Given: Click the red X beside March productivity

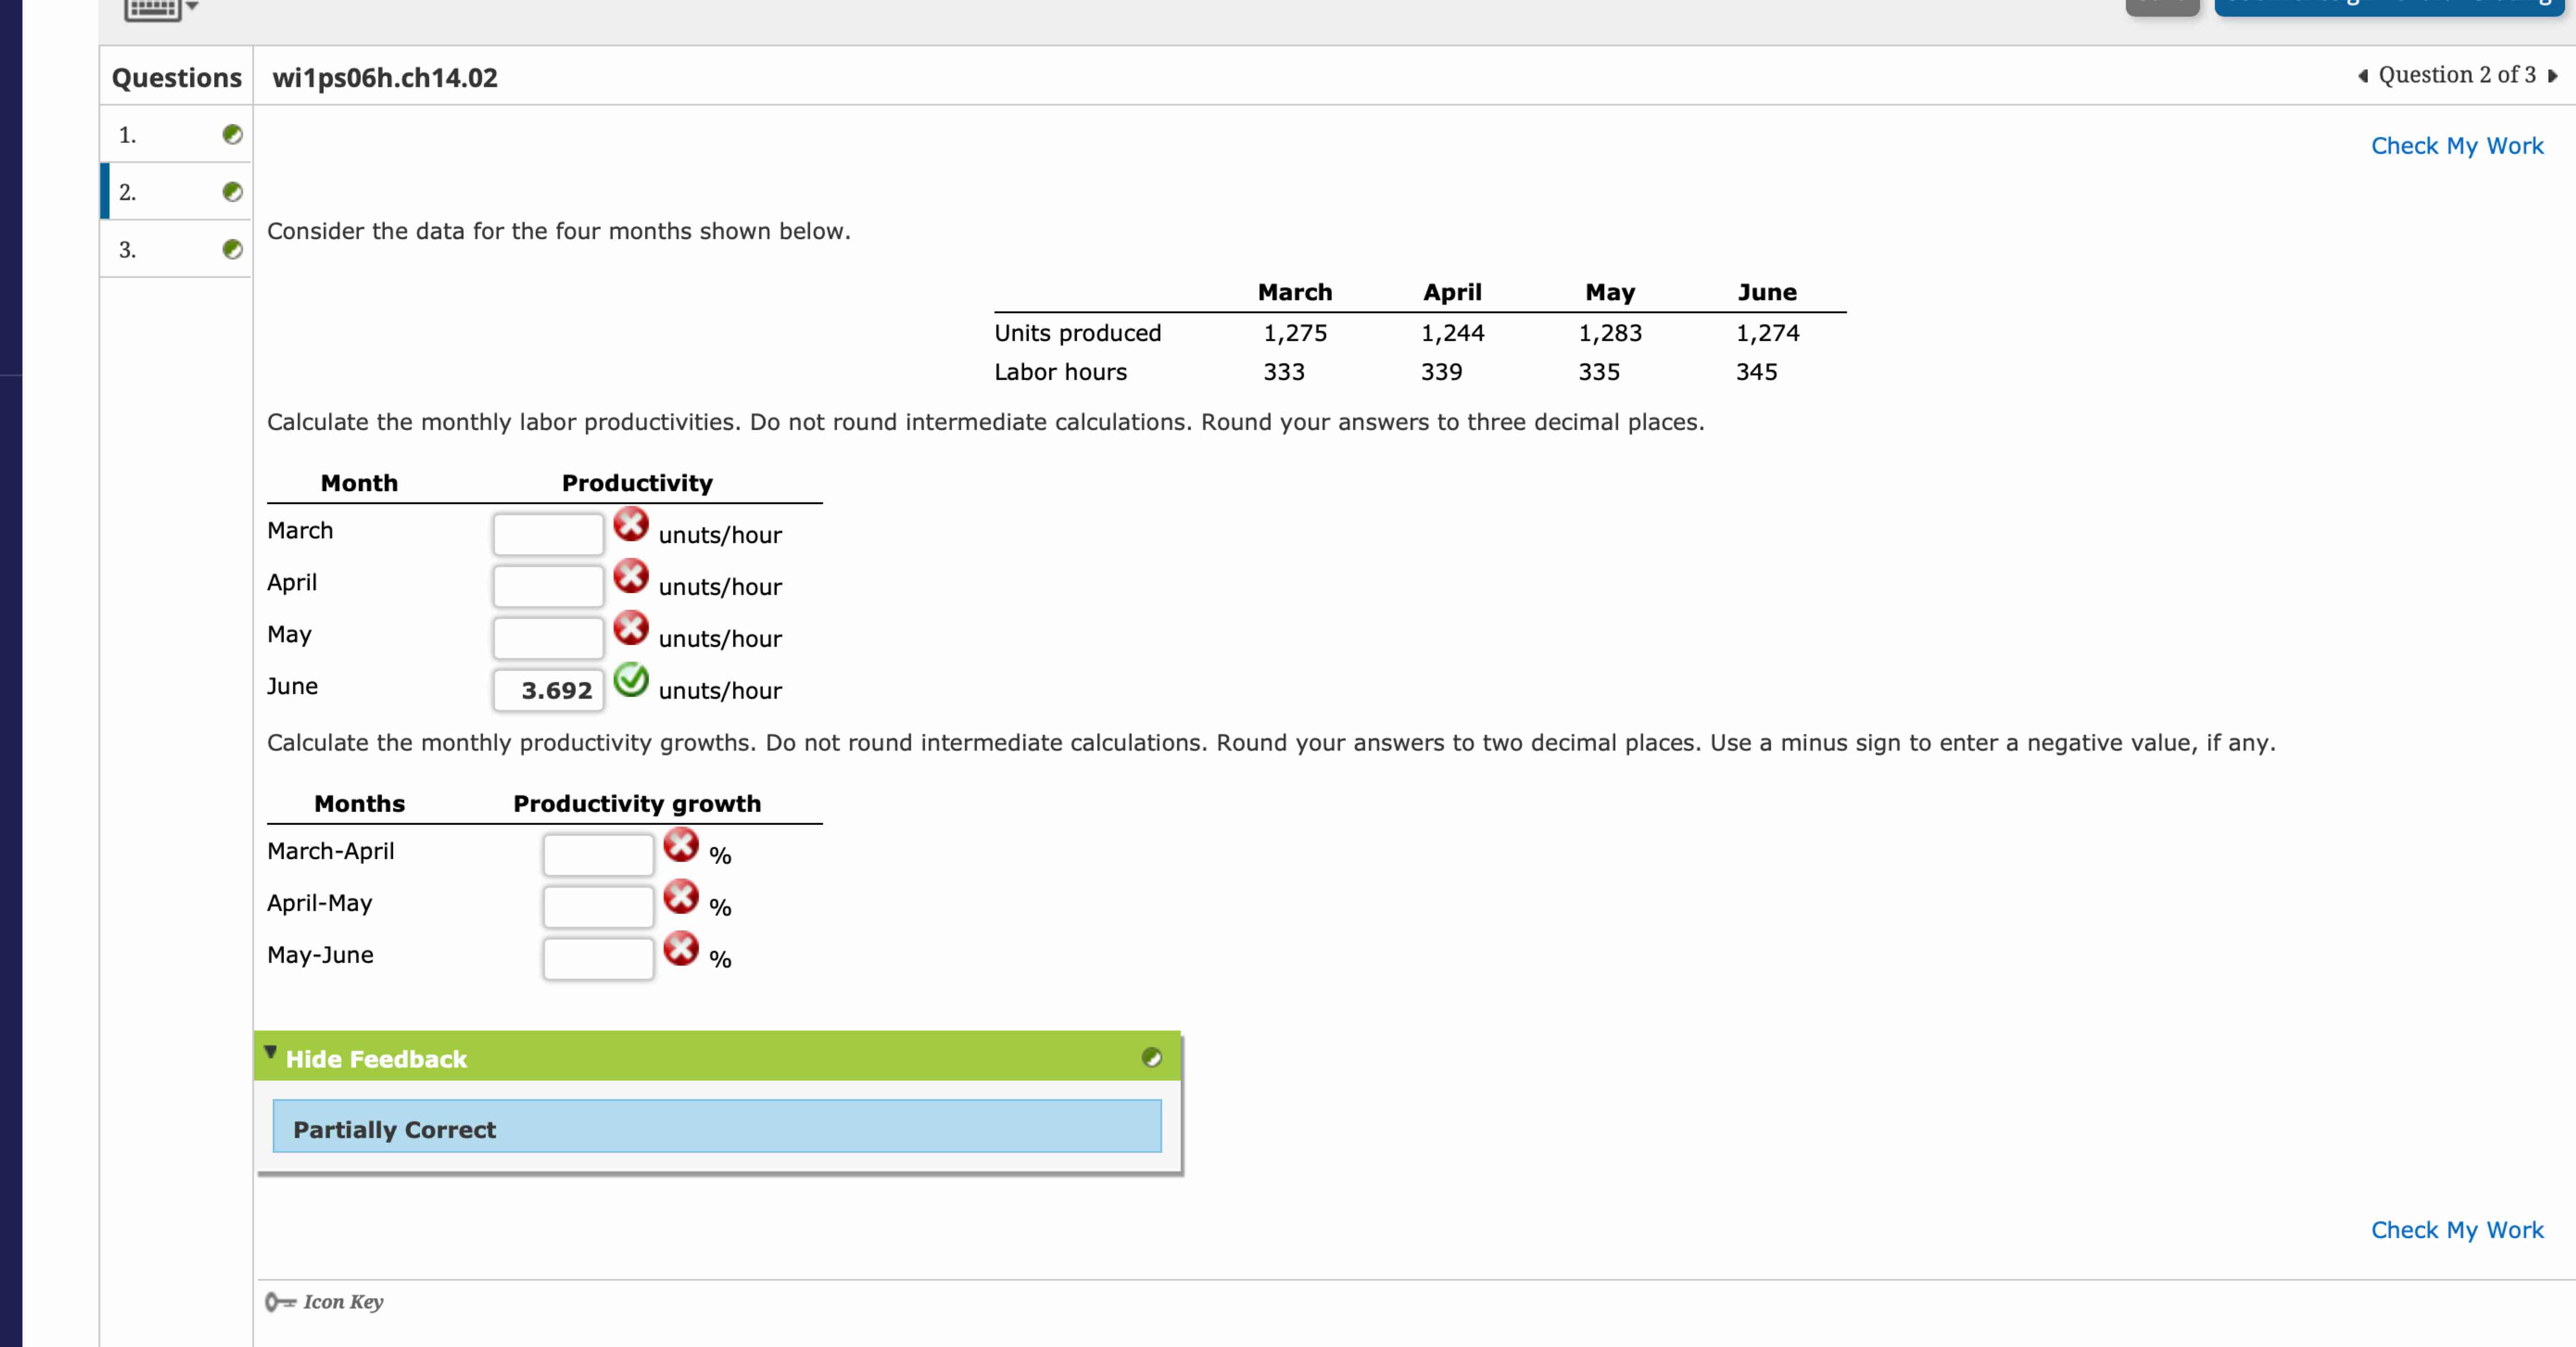Looking at the screenshot, I should [630, 524].
